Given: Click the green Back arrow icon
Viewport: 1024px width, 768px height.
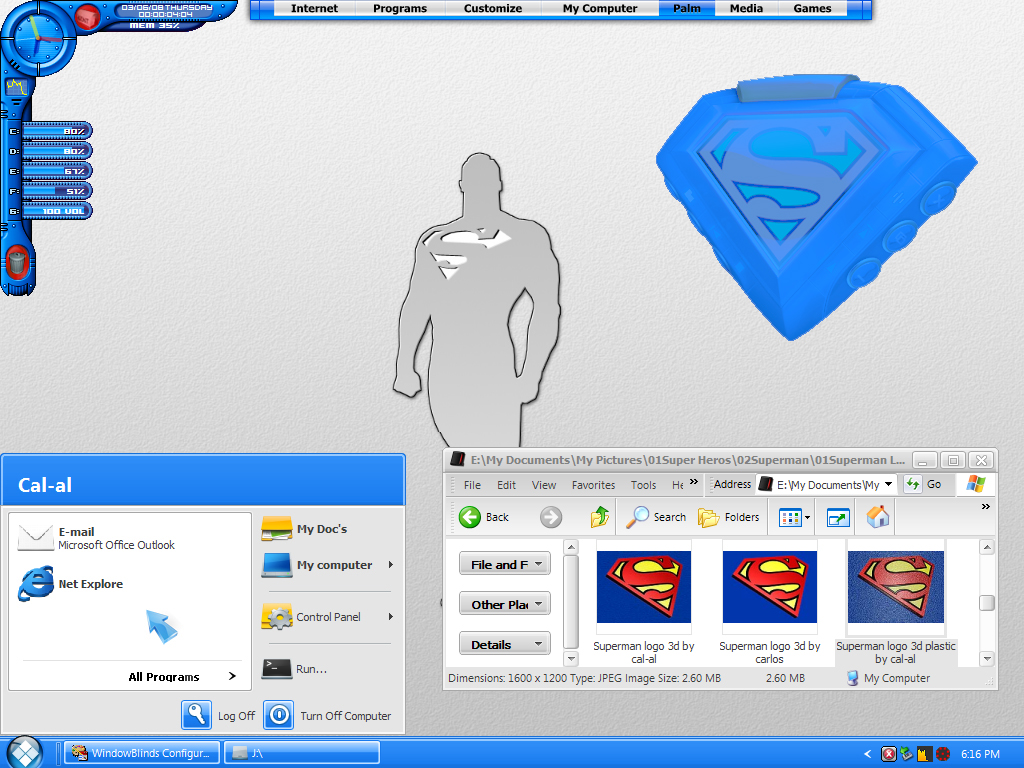Looking at the screenshot, I should (x=470, y=517).
